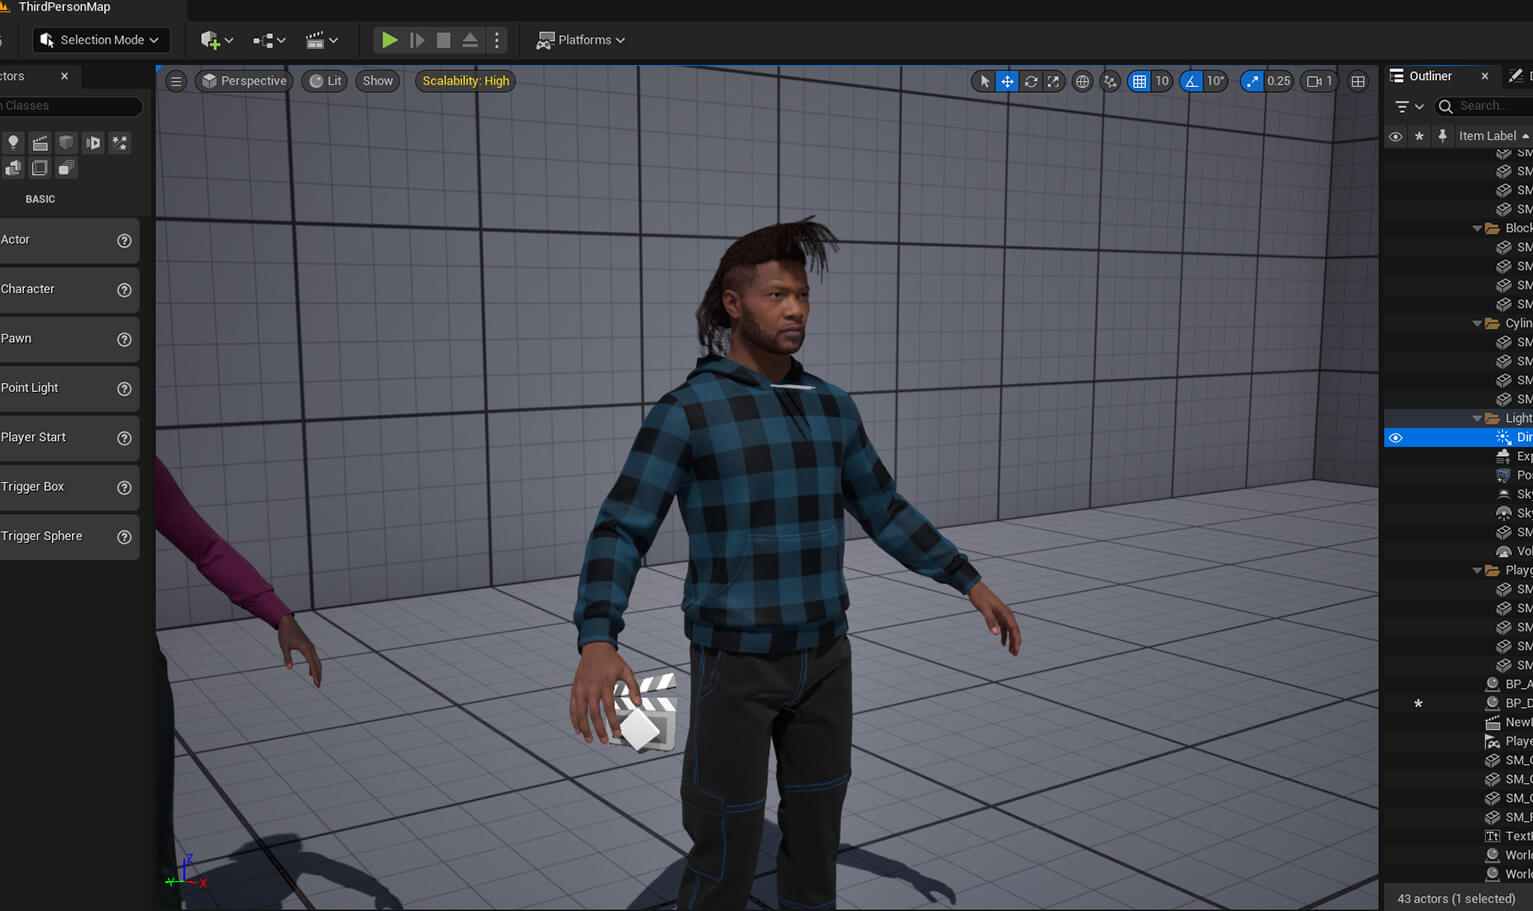Toggle grid snapping on or off
Image resolution: width=1533 pixels, height=911 pixels.
coord(1139,81)
